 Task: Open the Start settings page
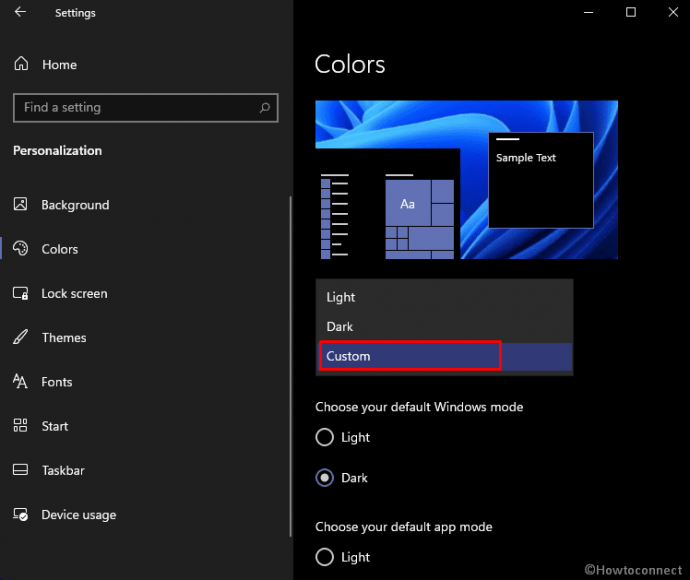tap(145, 426)
